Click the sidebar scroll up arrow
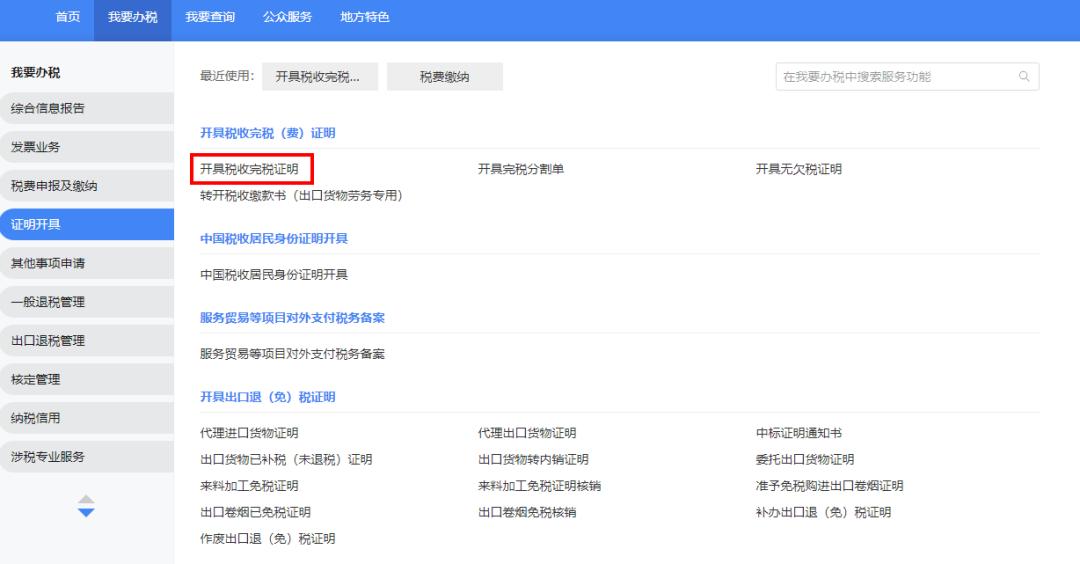This screenshot has height=564, width=1080. coord(86,500)
